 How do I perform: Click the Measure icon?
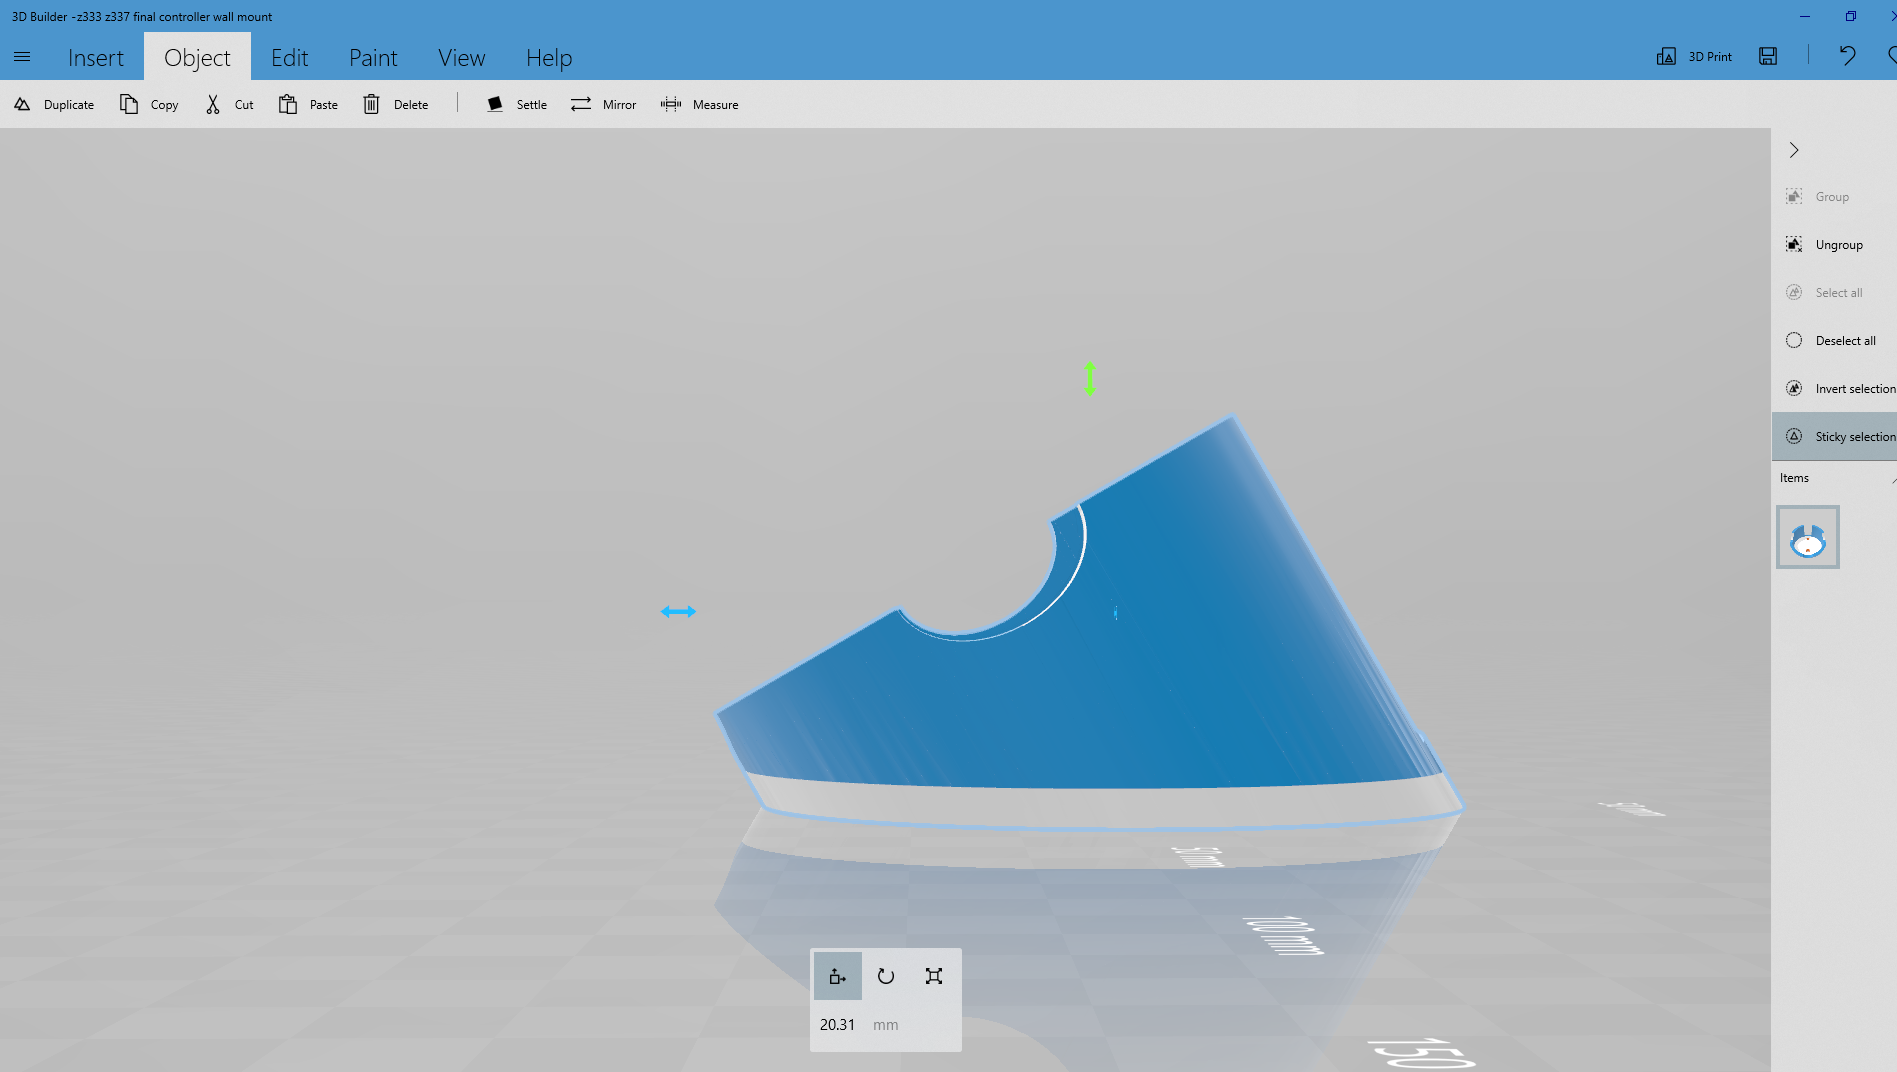(x=671, y=104)
